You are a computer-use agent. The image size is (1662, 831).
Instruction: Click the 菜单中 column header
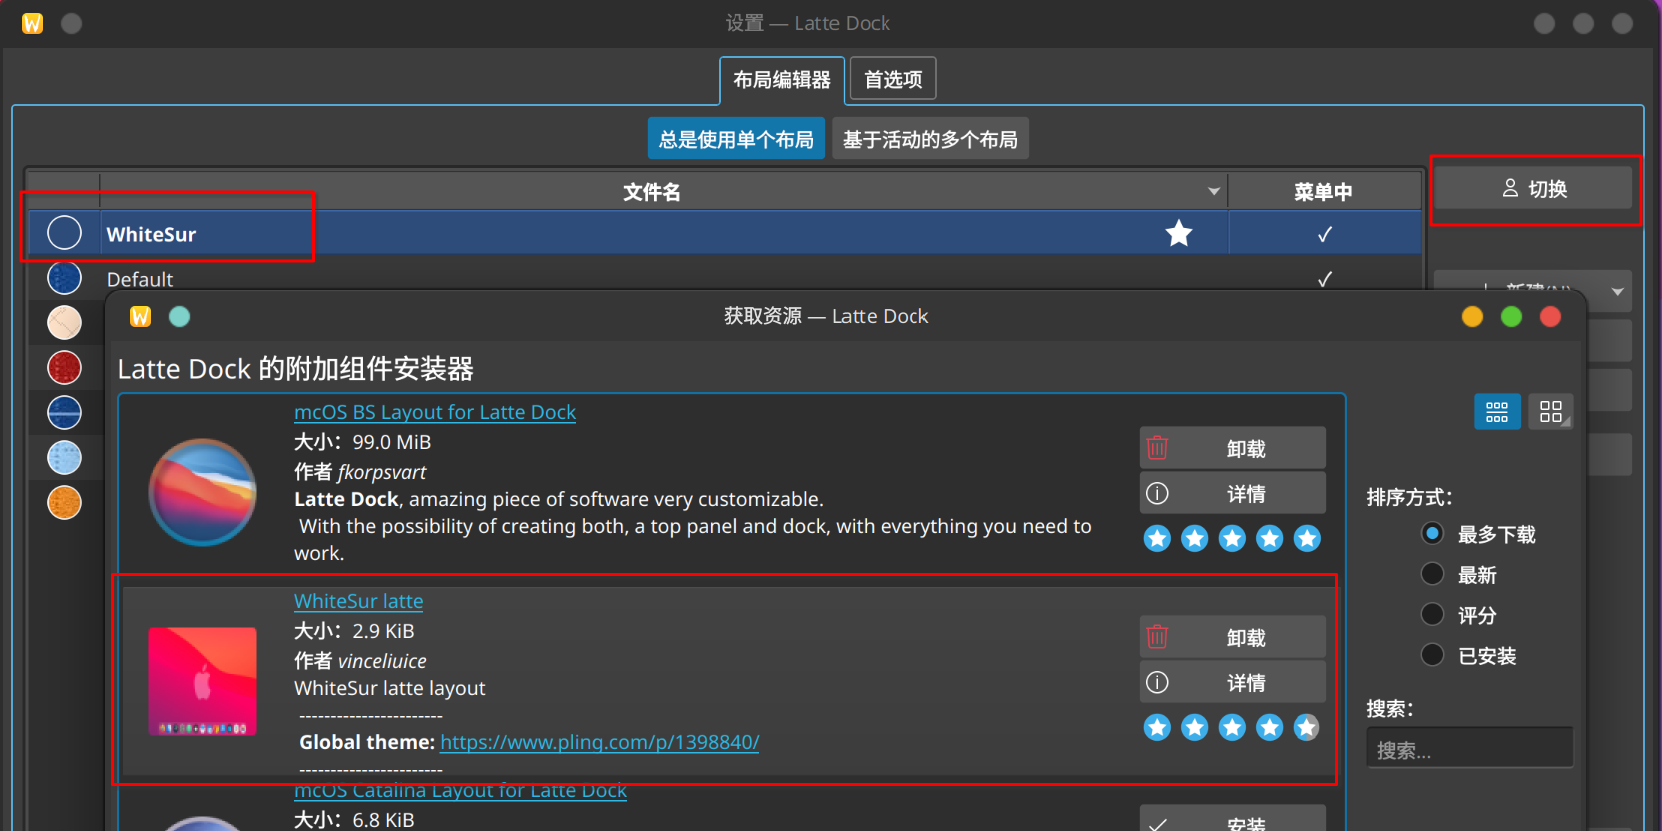point(1324,191)
